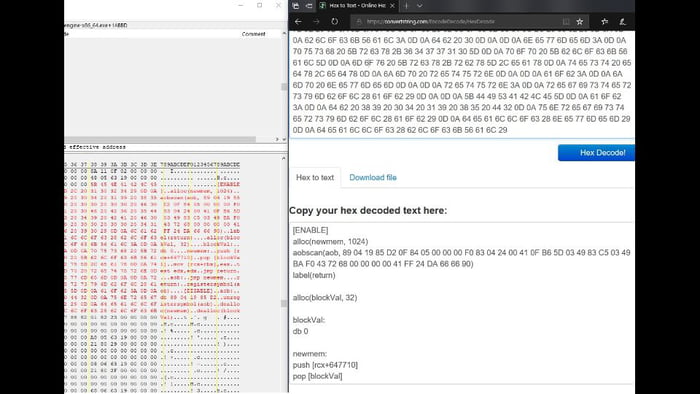Click the set tabs aside icon

click(309, 6)
